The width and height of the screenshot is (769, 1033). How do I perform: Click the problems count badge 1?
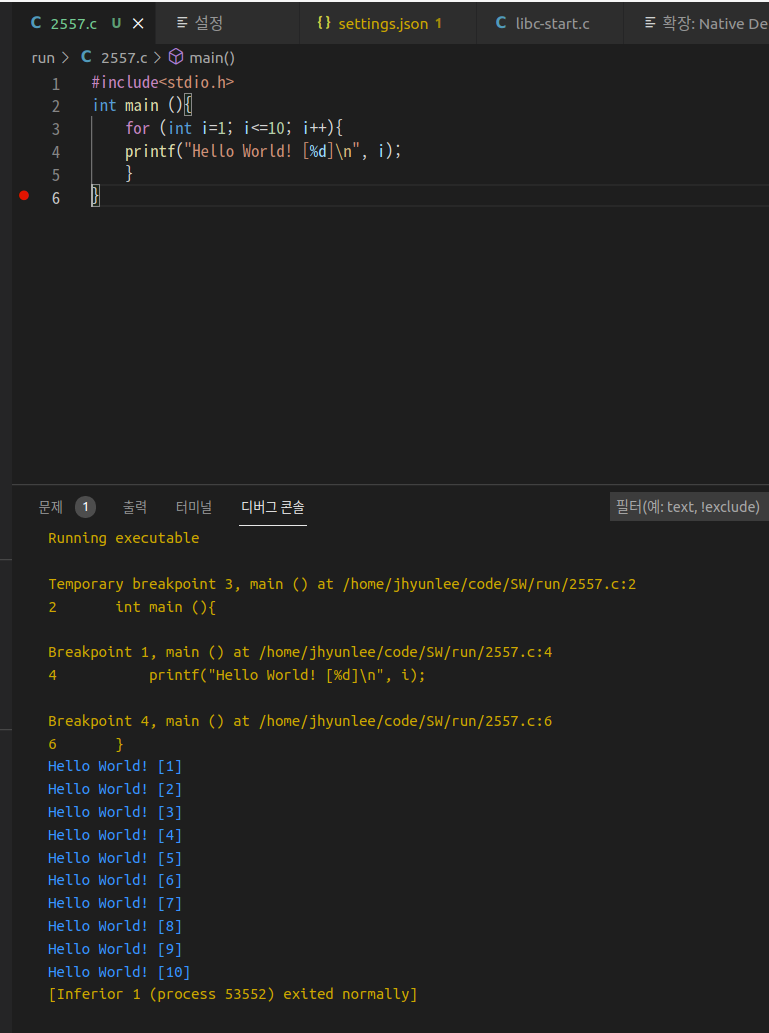coord(86,507)
